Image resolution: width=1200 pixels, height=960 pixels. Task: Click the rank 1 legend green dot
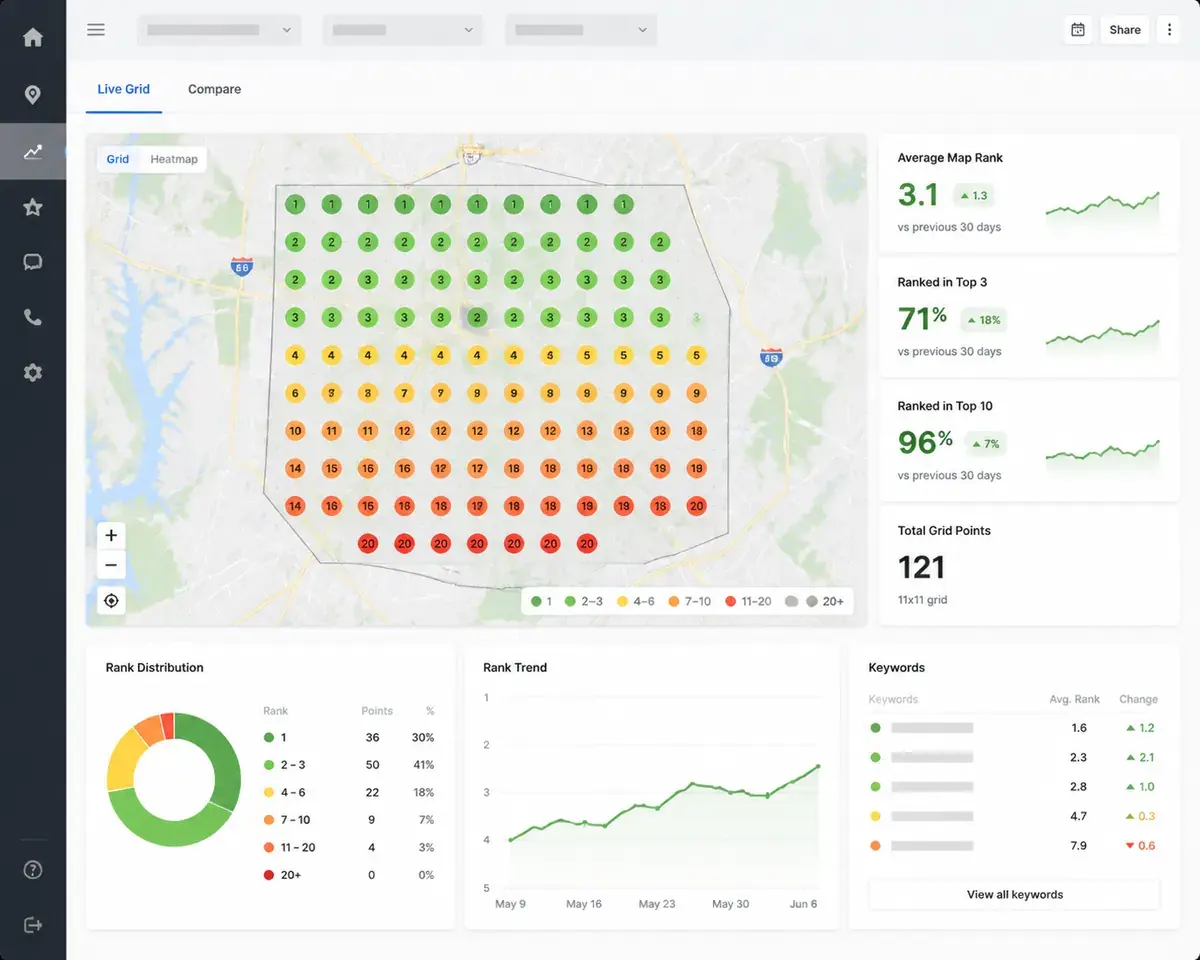tap(536, 602)
